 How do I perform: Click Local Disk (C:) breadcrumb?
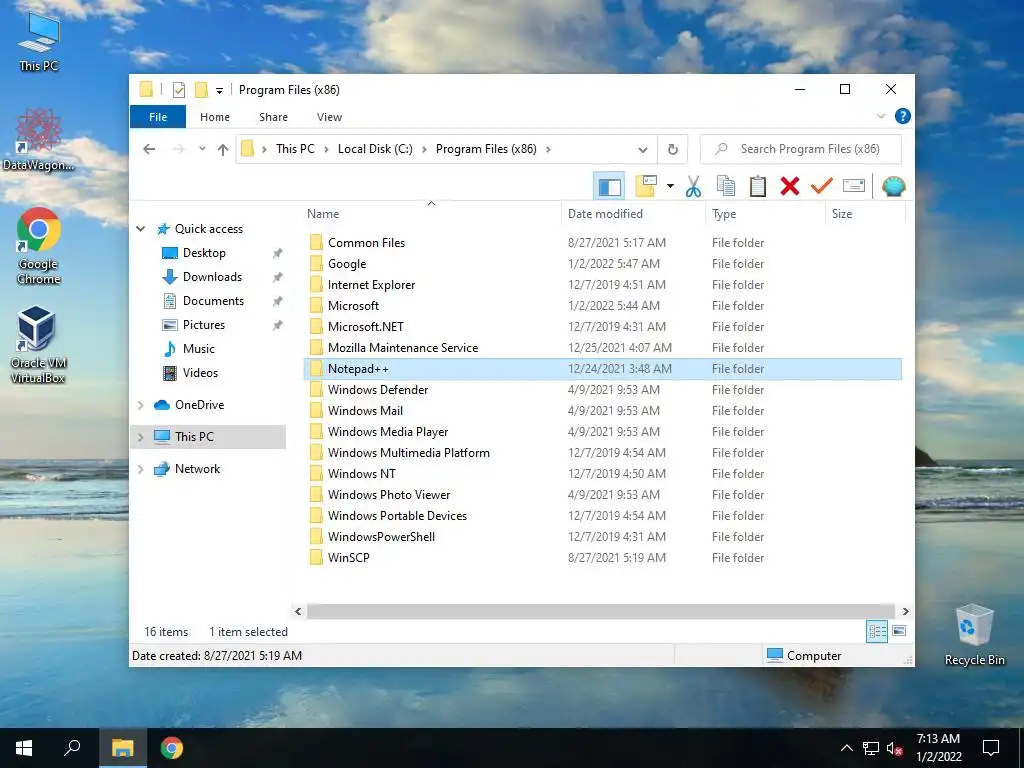click(x=375, y=149)
